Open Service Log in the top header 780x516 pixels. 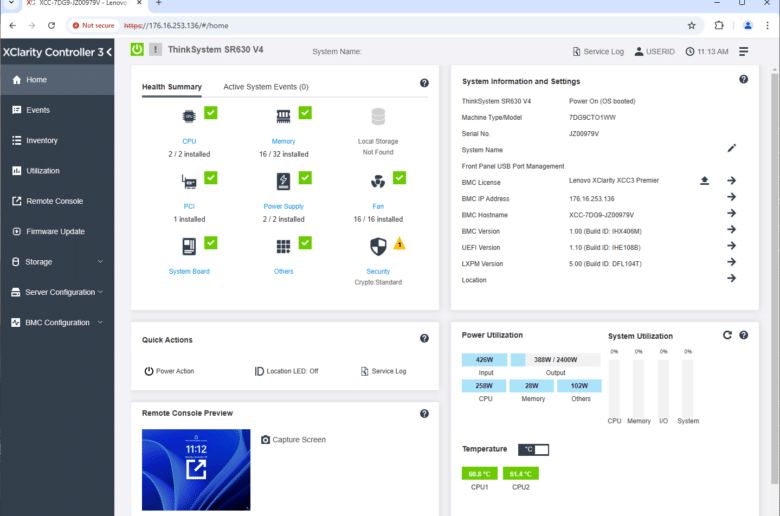click(x=598, y=51)
